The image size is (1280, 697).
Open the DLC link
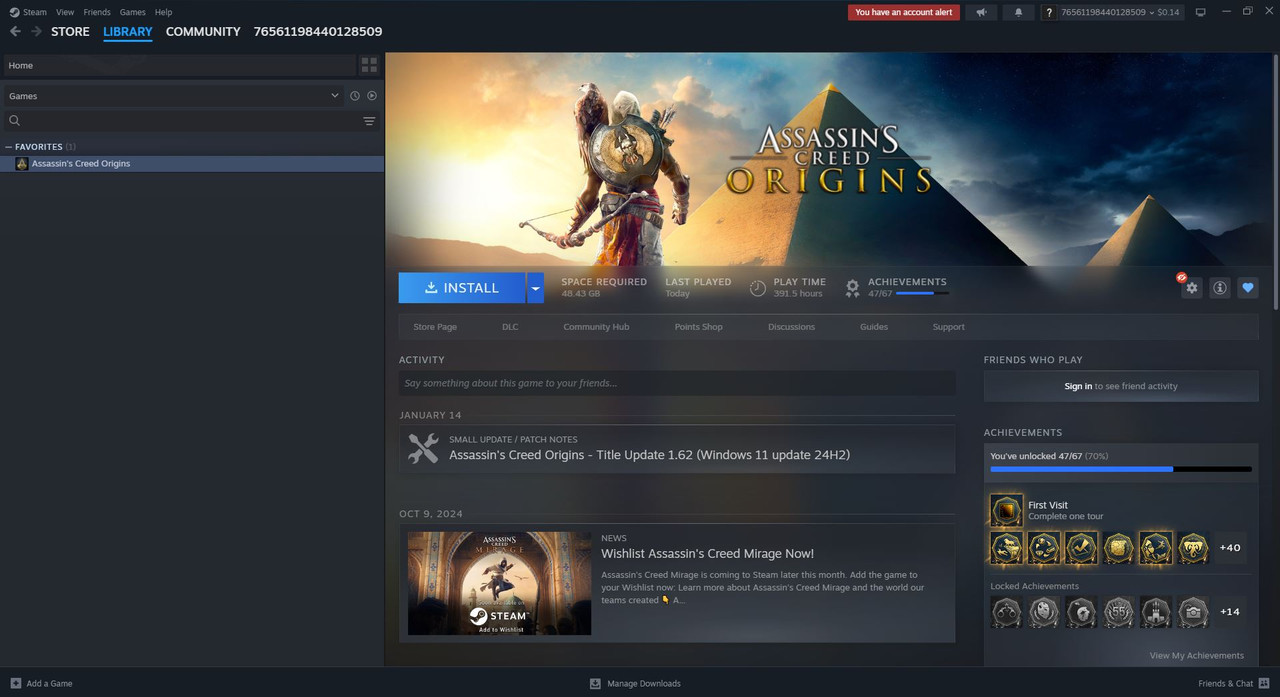click(x=510, y=327)
